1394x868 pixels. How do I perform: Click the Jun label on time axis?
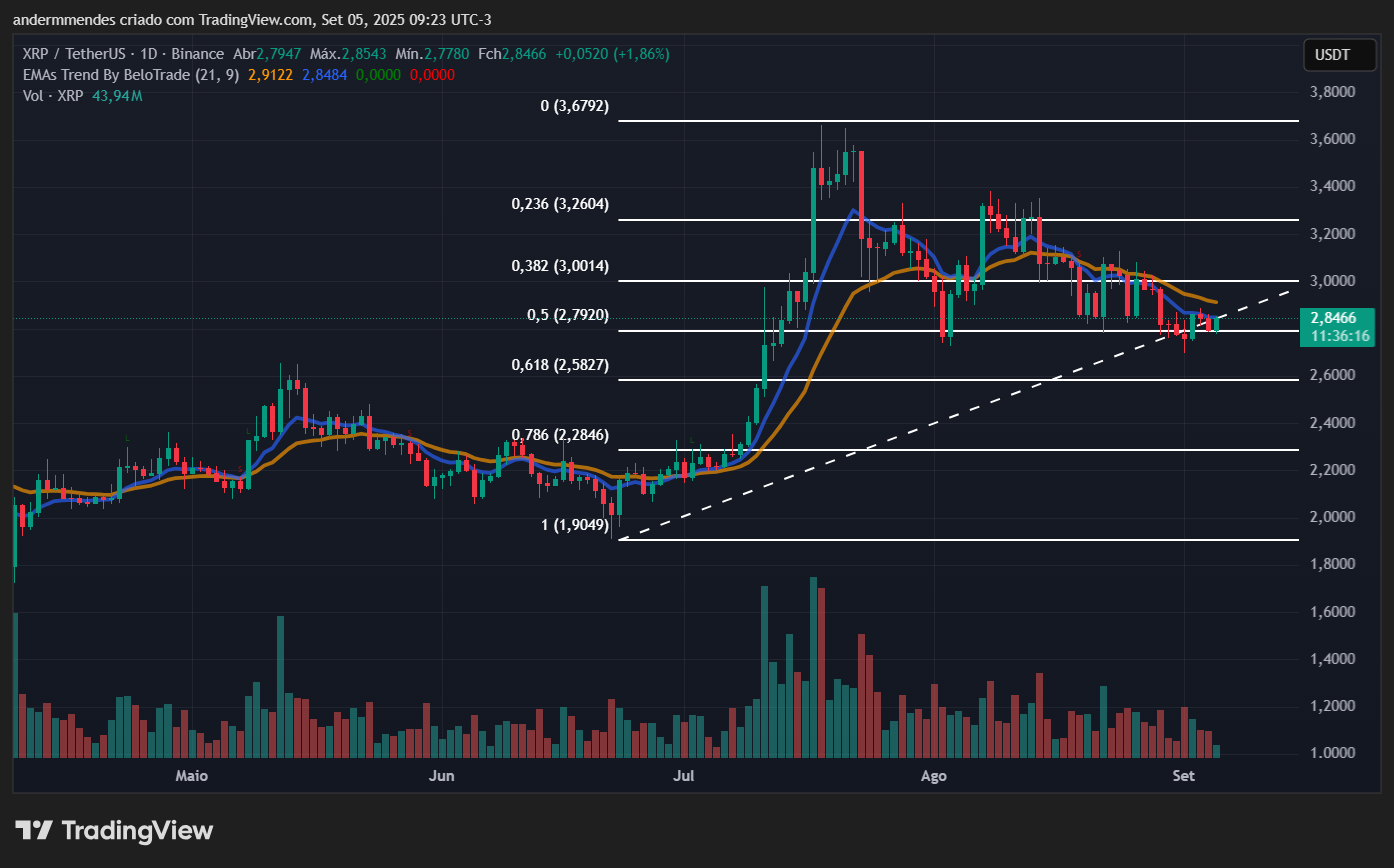(x=441, y=775)
